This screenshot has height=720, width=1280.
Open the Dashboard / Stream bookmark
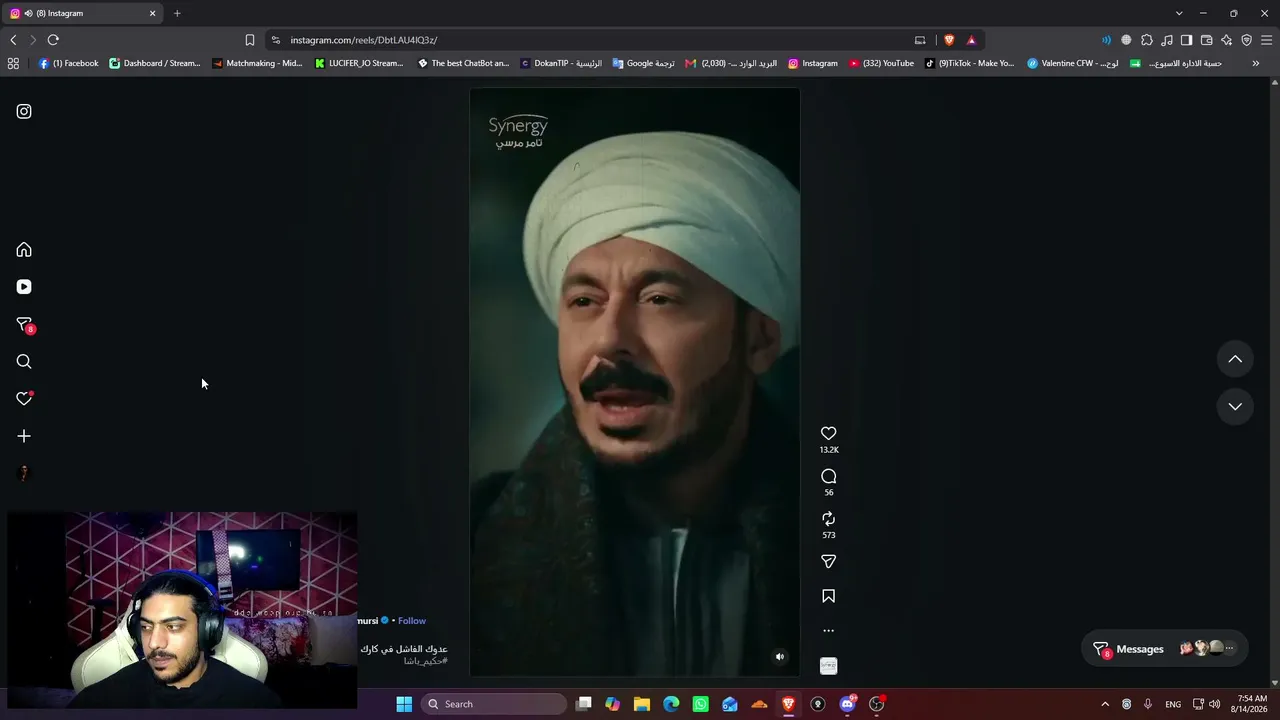155,63
